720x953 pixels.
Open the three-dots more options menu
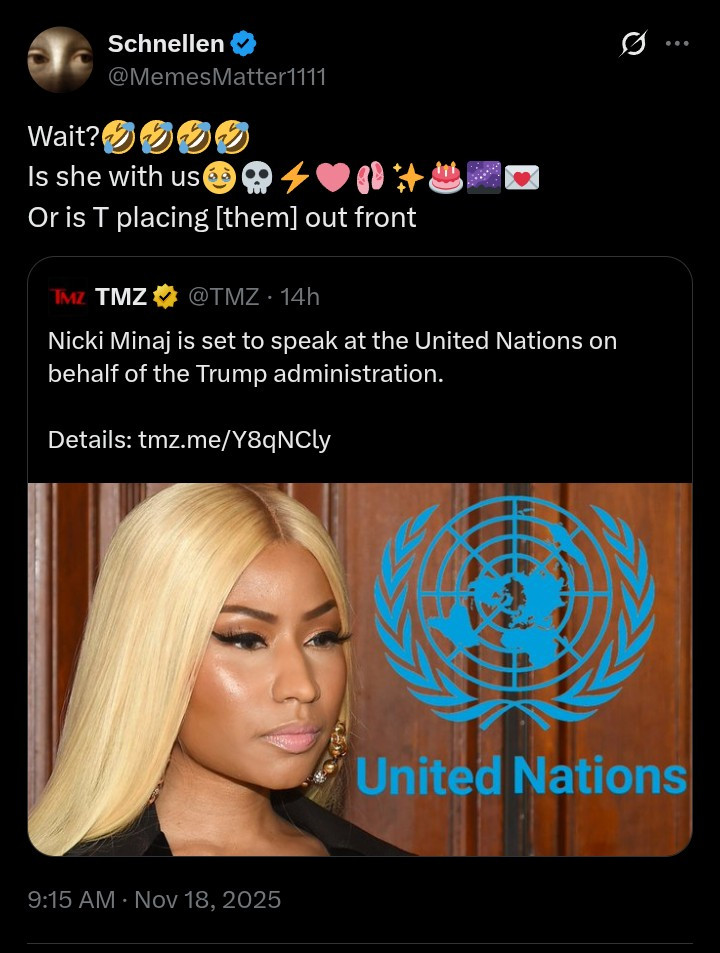click(677, 44)
